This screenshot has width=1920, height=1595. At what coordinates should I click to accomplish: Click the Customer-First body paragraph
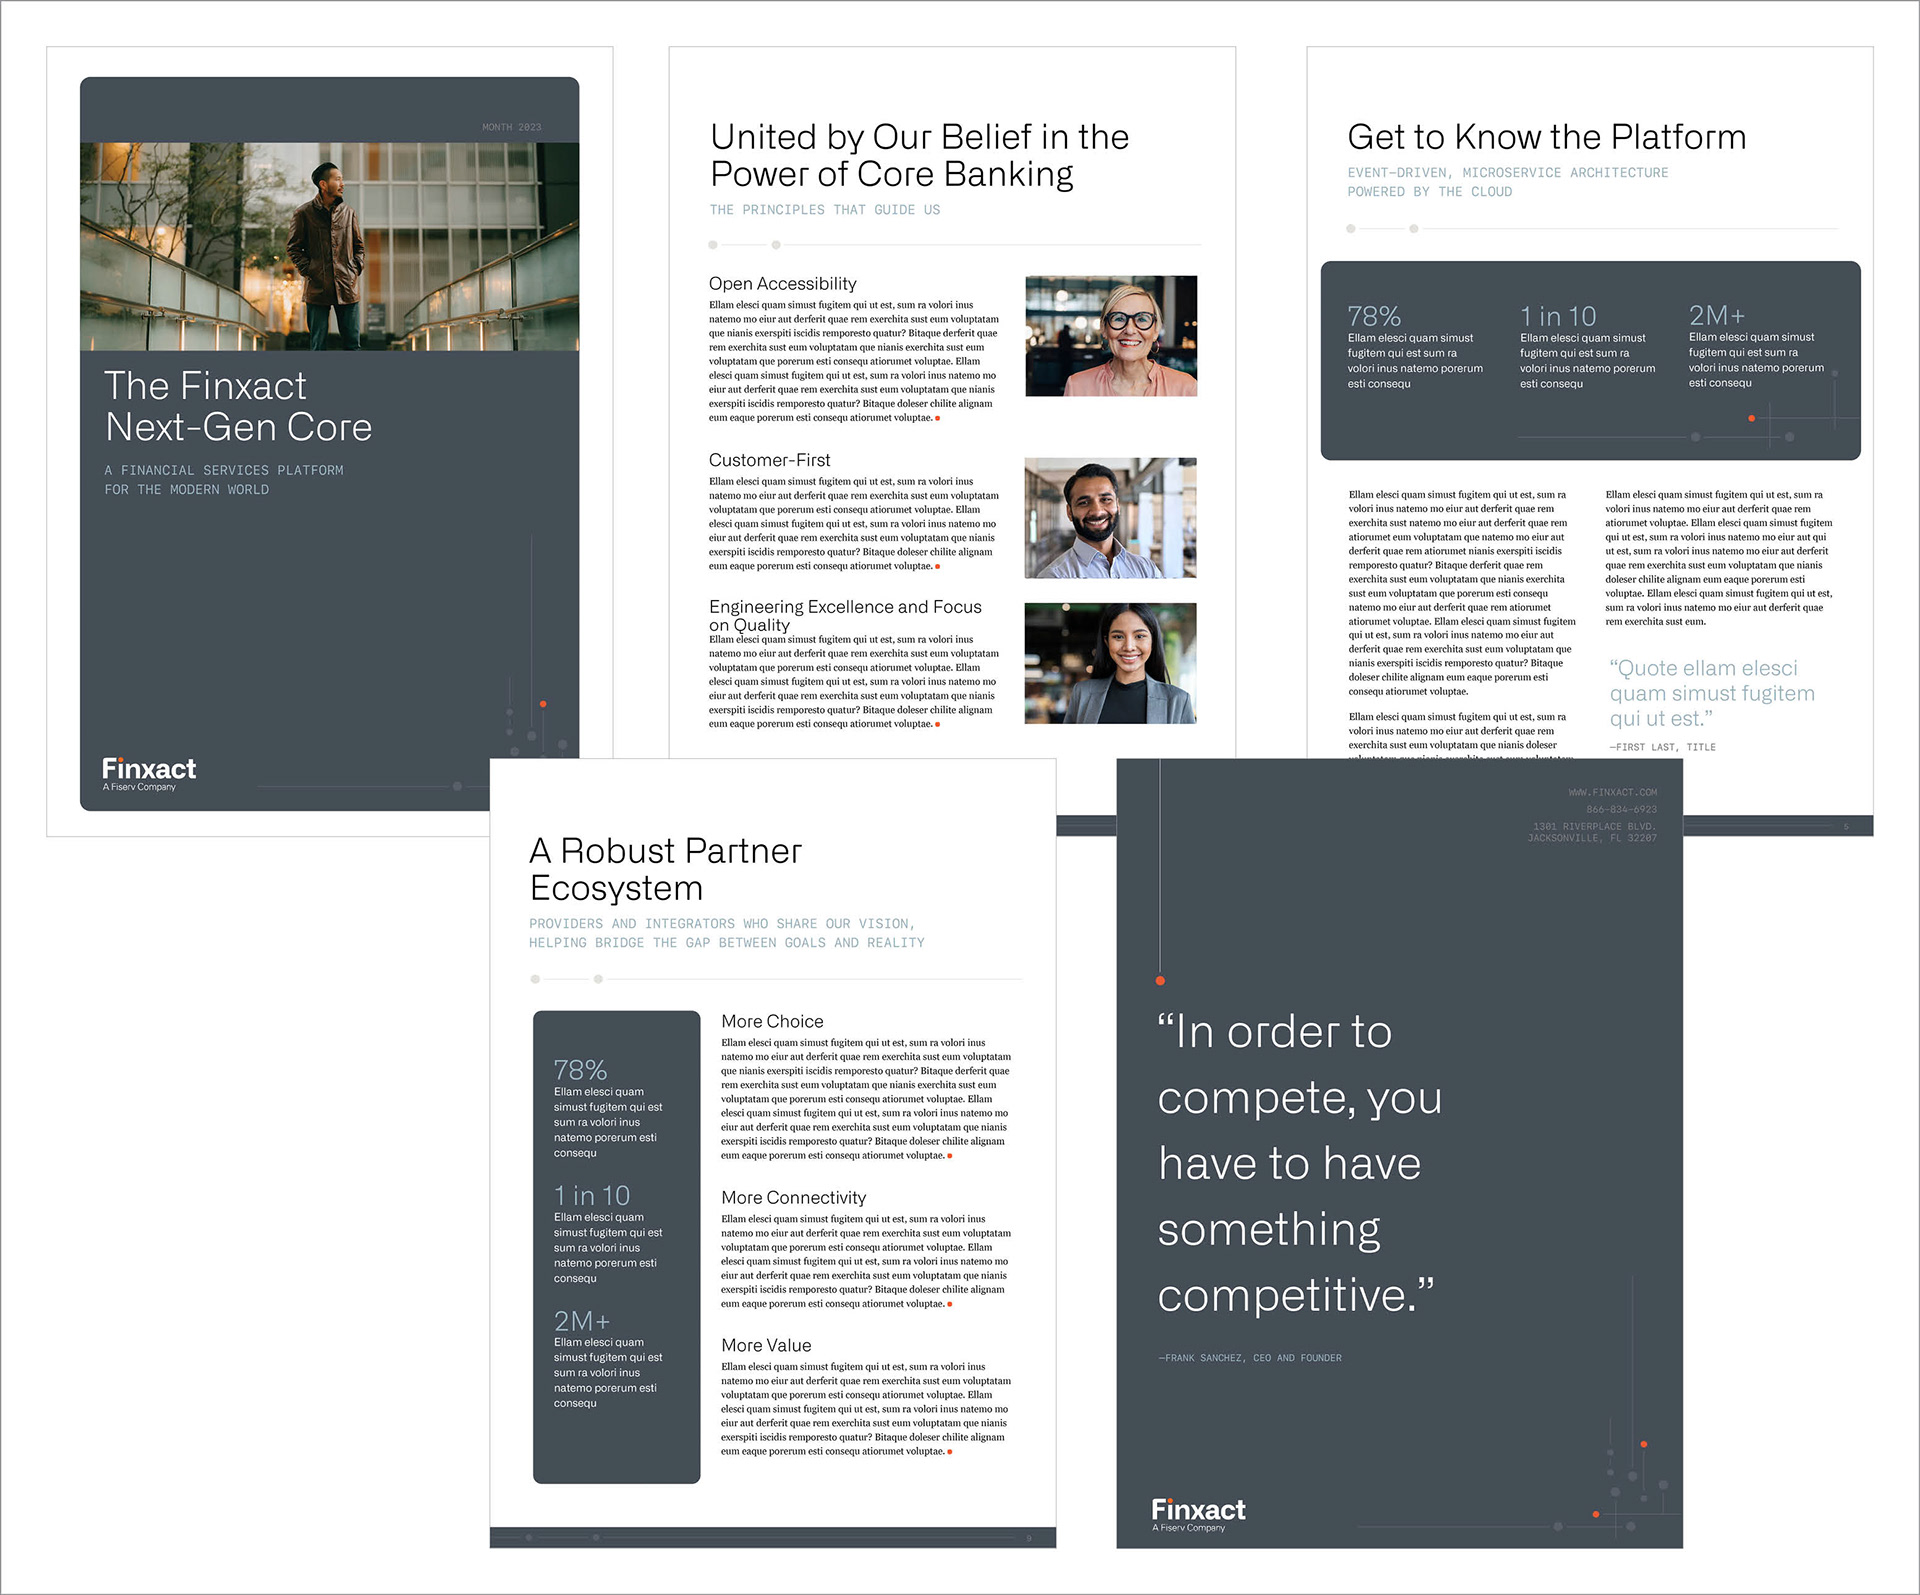coord(854,524)
